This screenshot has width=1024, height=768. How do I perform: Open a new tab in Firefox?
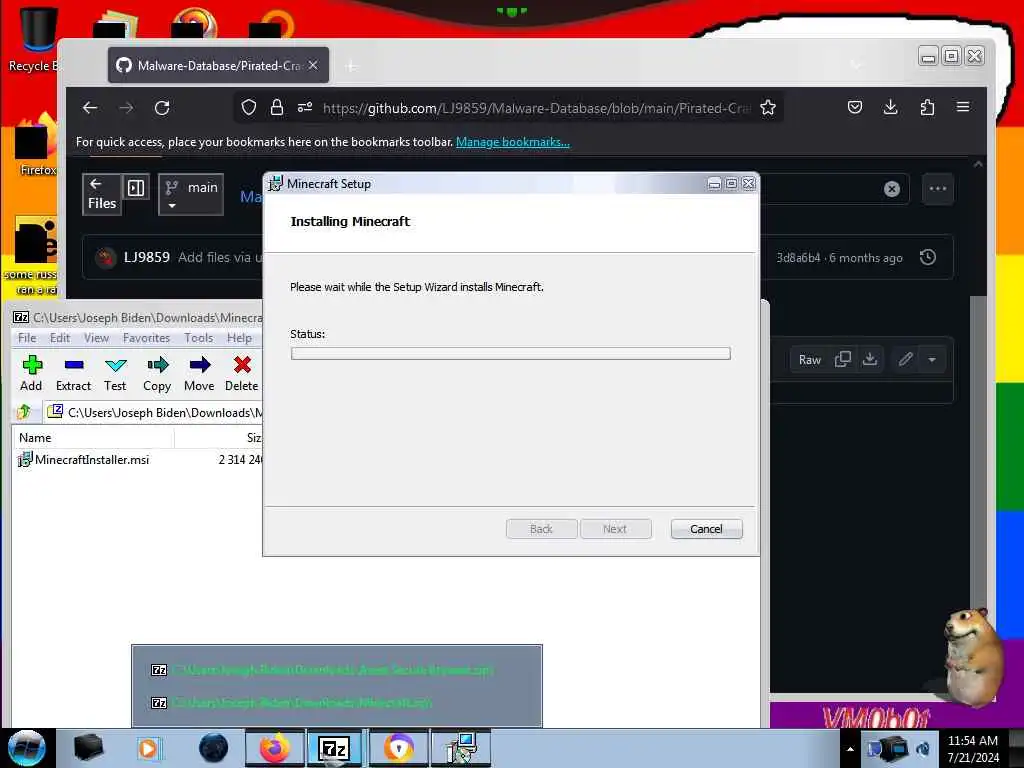pyautogui.click(x=351, y=66)
